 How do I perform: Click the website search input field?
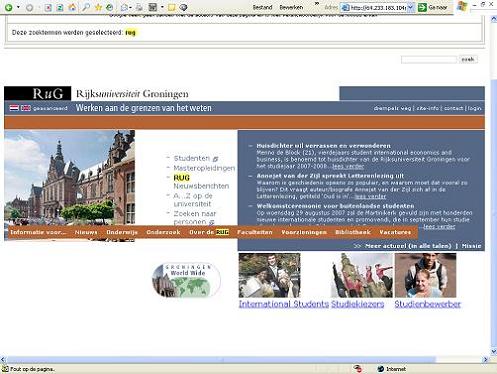(429, 60)
